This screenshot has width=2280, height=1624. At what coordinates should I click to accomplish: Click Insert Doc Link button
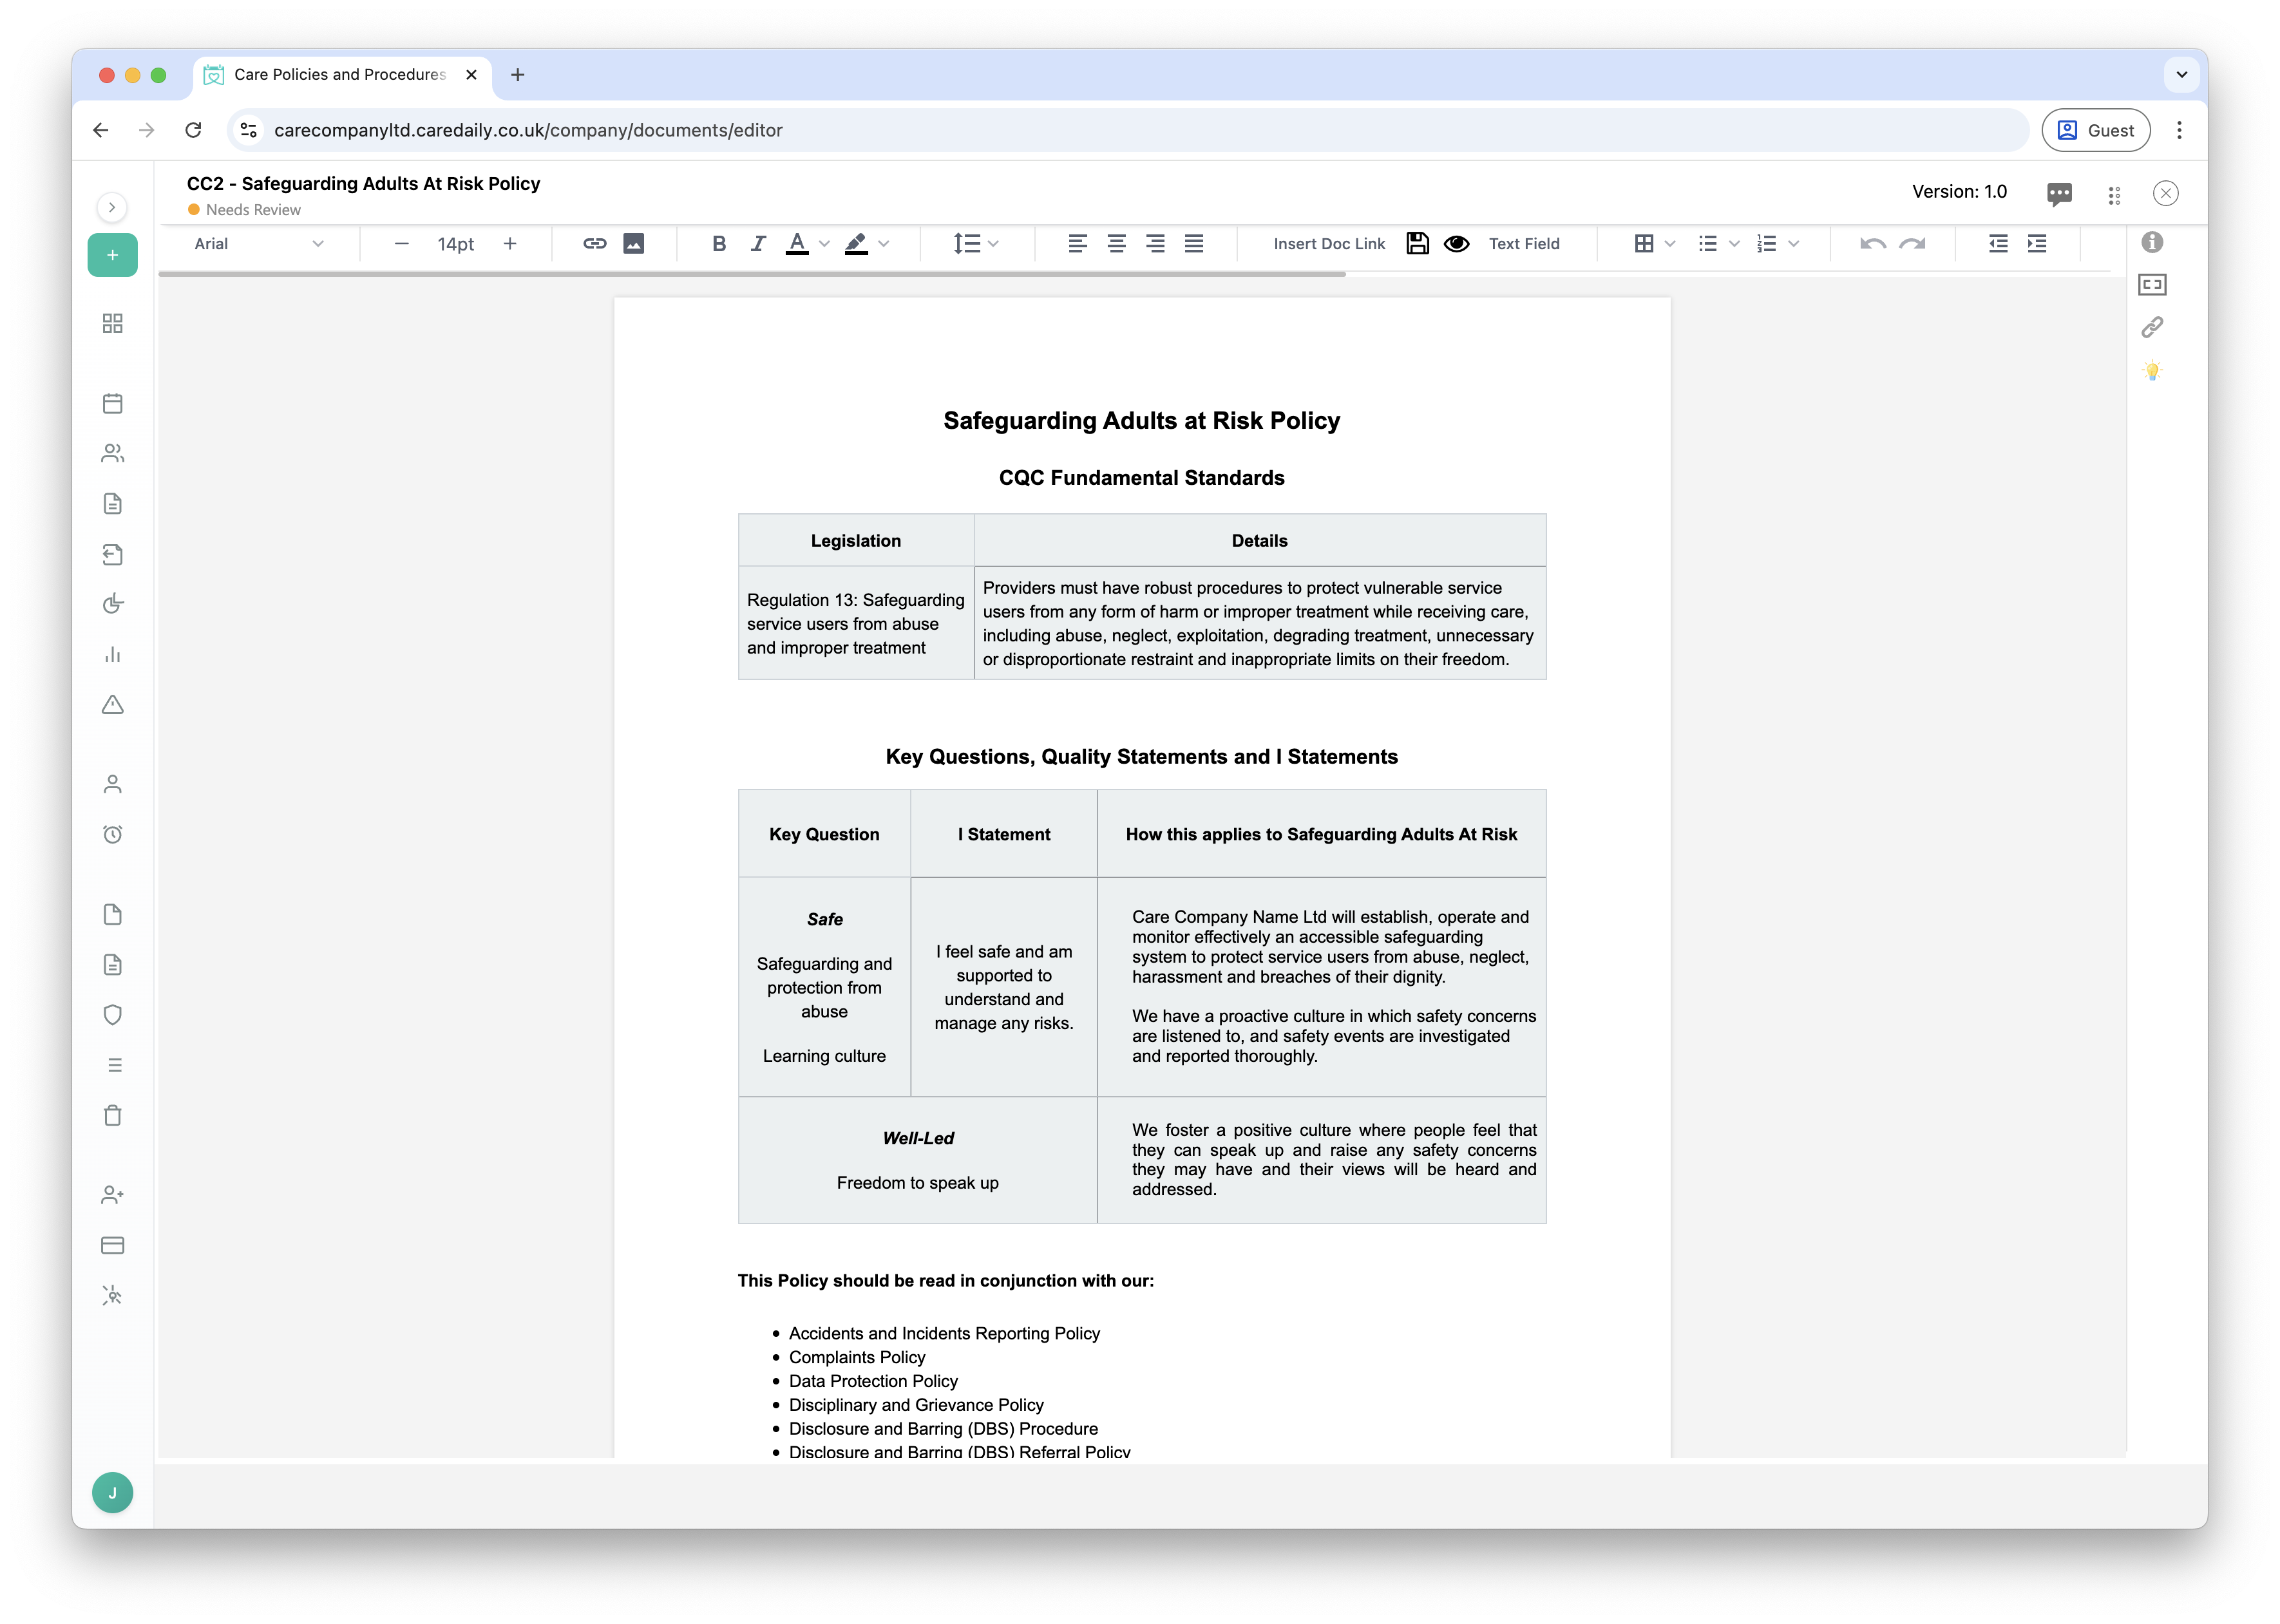[1329, 243]
